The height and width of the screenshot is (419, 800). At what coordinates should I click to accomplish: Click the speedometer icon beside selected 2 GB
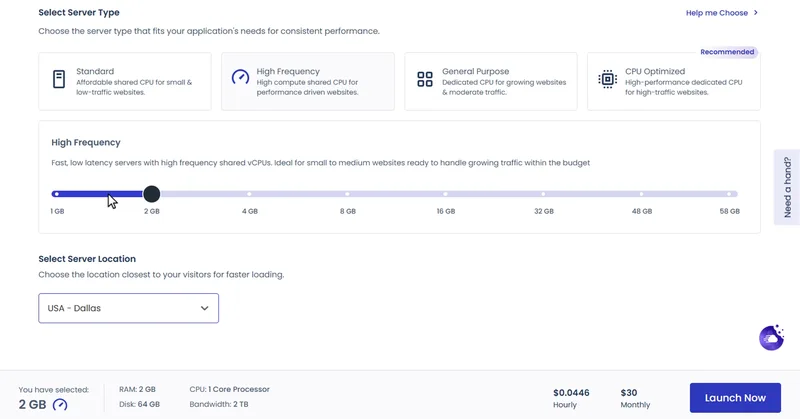(60, 405)
